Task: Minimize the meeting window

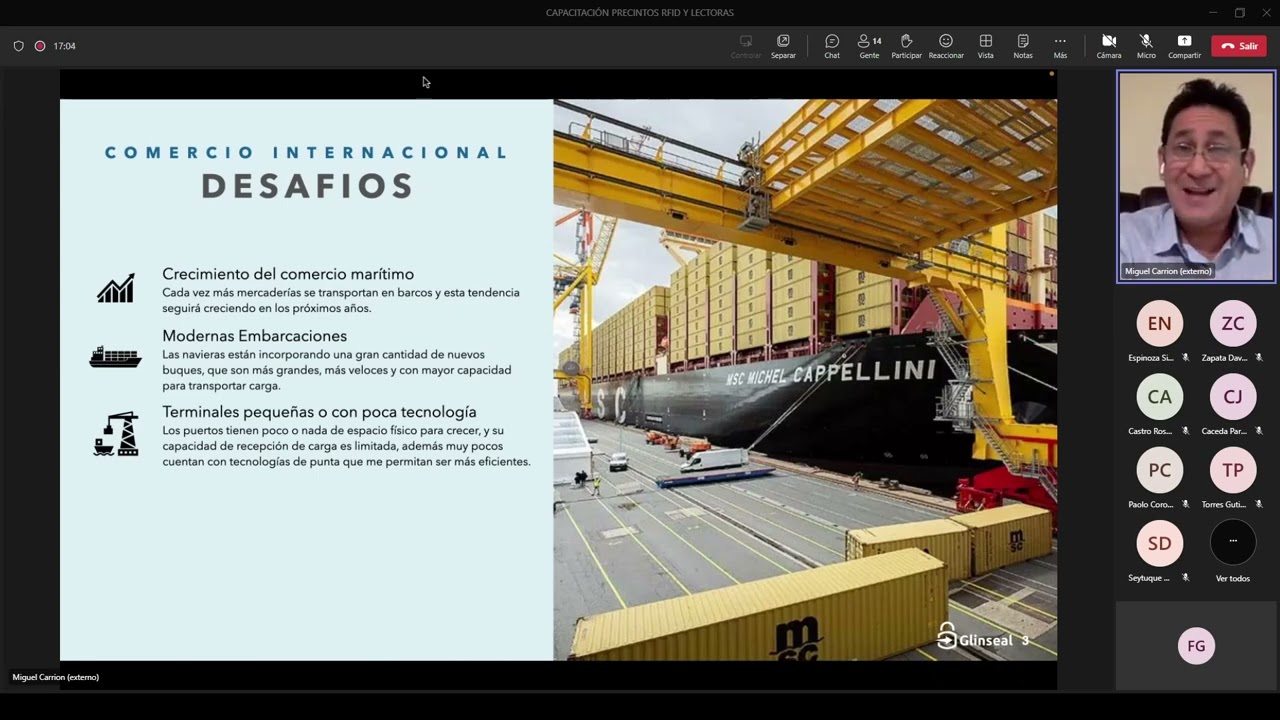Action: point(1213,13)
